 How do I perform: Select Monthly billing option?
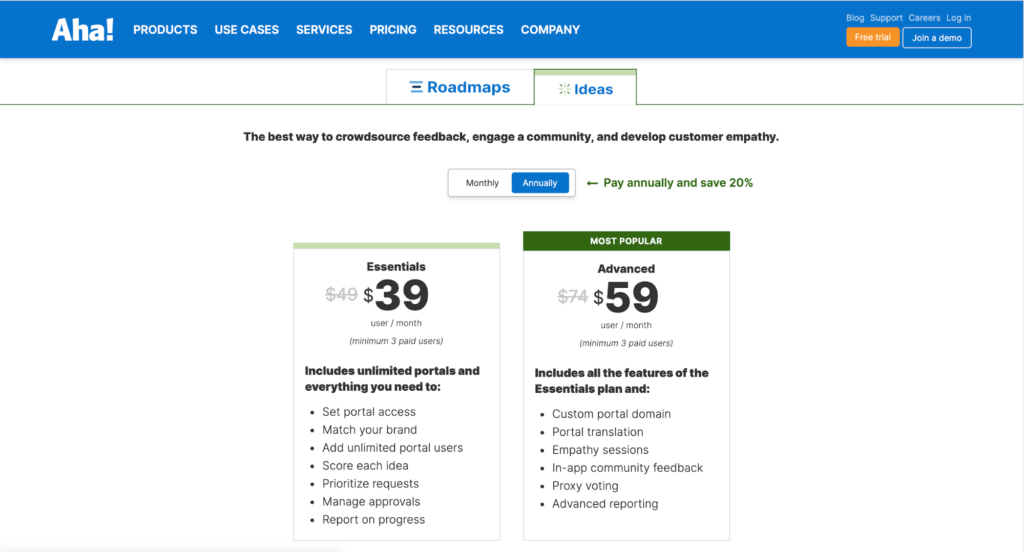click(482, 183)
